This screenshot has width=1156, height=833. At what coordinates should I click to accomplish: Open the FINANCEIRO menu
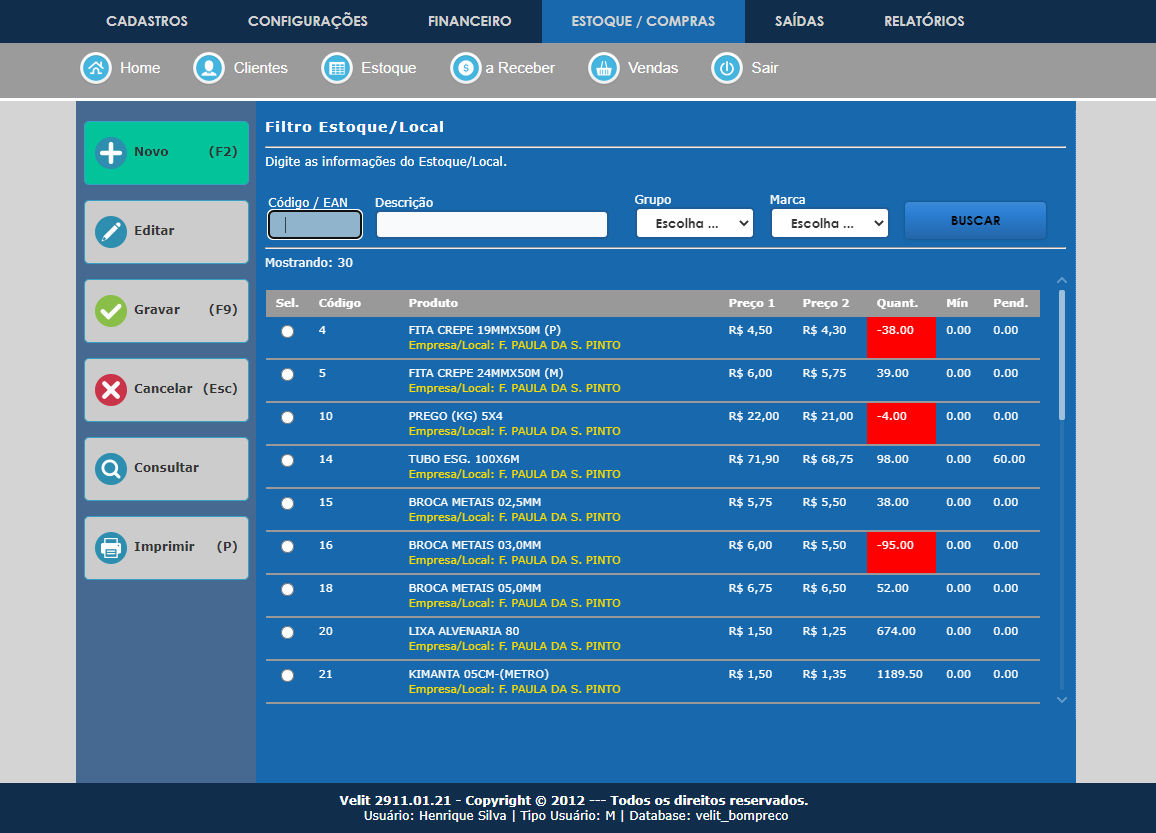pos(469,21)
